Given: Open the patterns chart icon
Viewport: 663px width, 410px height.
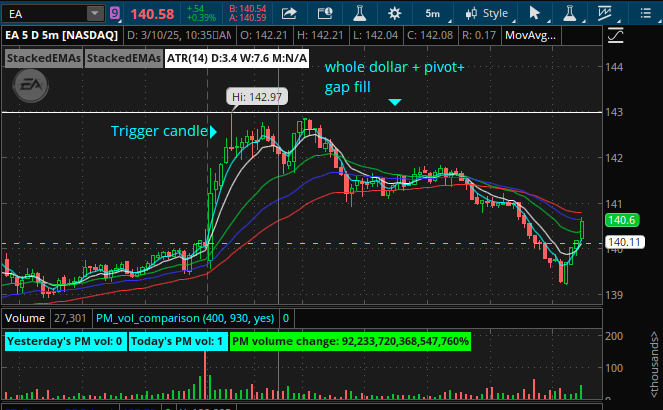Looking at the screenshot, I should [x=605, y=14].
